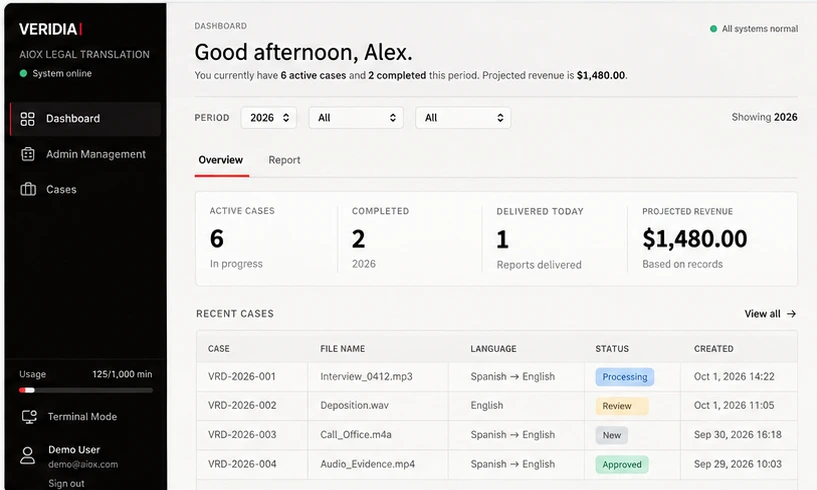Click the Review status badge

[x=622, y=406]
